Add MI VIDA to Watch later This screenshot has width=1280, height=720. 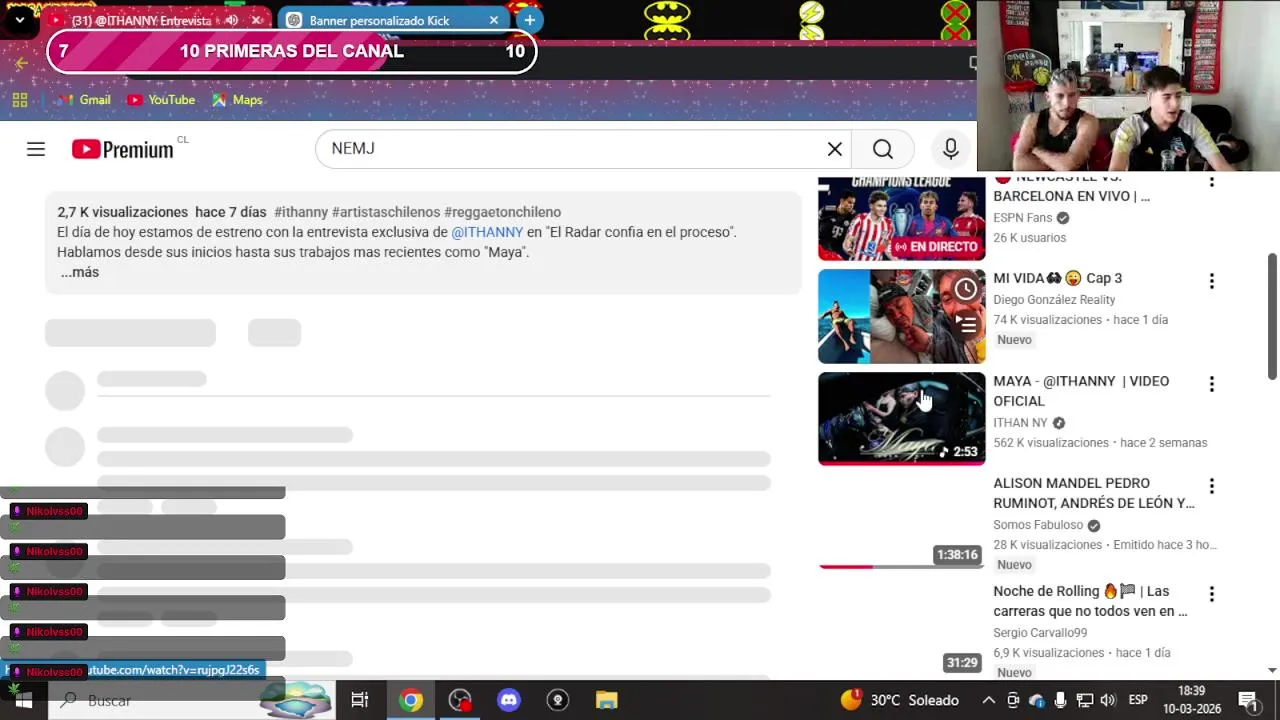point(965,290)
